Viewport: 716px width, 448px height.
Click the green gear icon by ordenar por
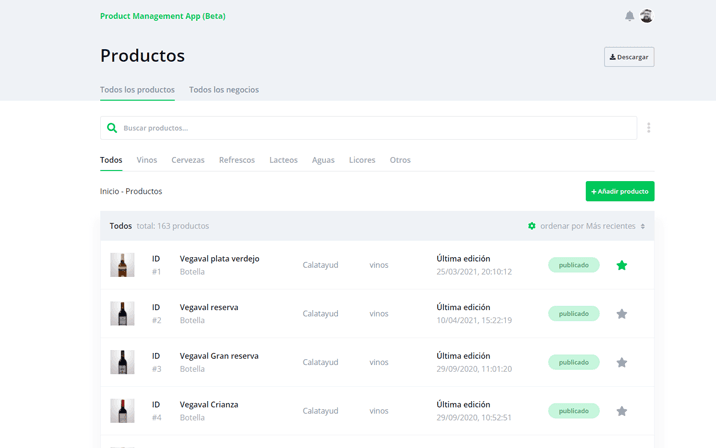pyautogui.click(x=532, y=226)
